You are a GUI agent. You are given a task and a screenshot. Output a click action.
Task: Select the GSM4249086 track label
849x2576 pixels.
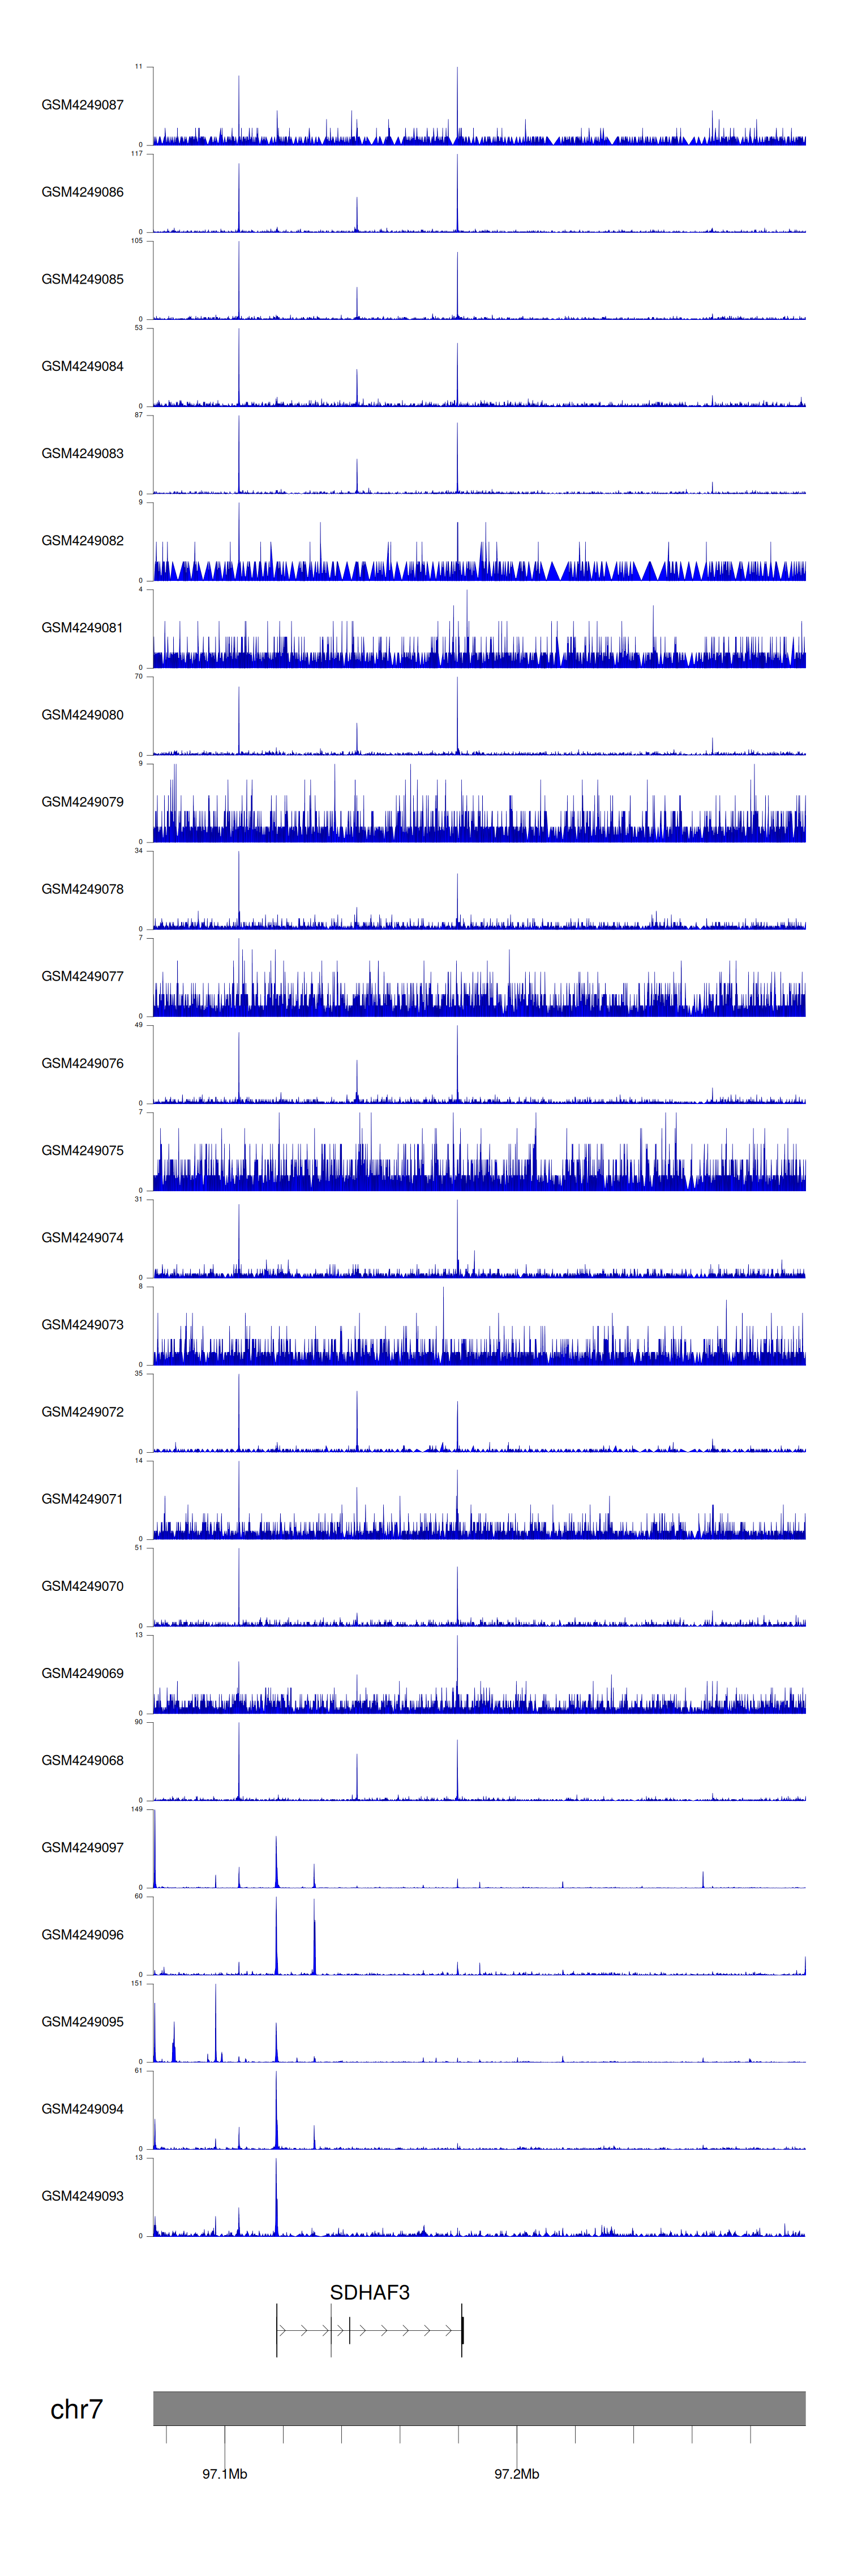(82, 192)
